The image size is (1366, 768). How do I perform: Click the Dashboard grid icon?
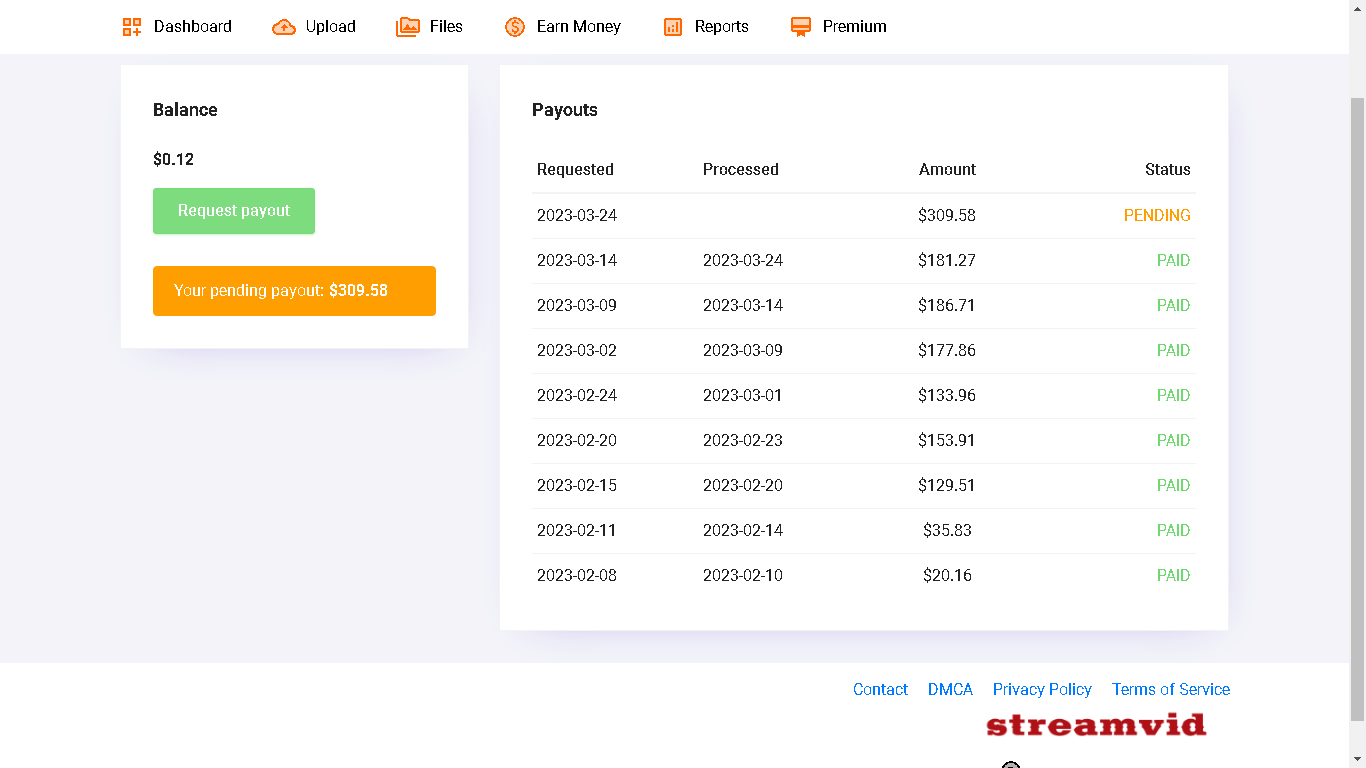132,27
